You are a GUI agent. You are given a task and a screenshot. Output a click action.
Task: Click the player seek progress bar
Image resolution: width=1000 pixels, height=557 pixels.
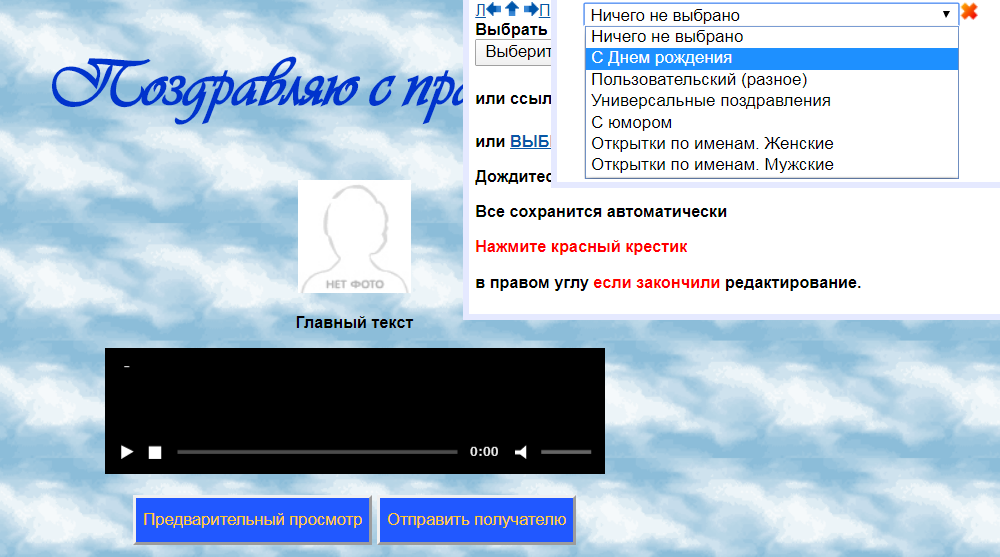pos(317,452)
